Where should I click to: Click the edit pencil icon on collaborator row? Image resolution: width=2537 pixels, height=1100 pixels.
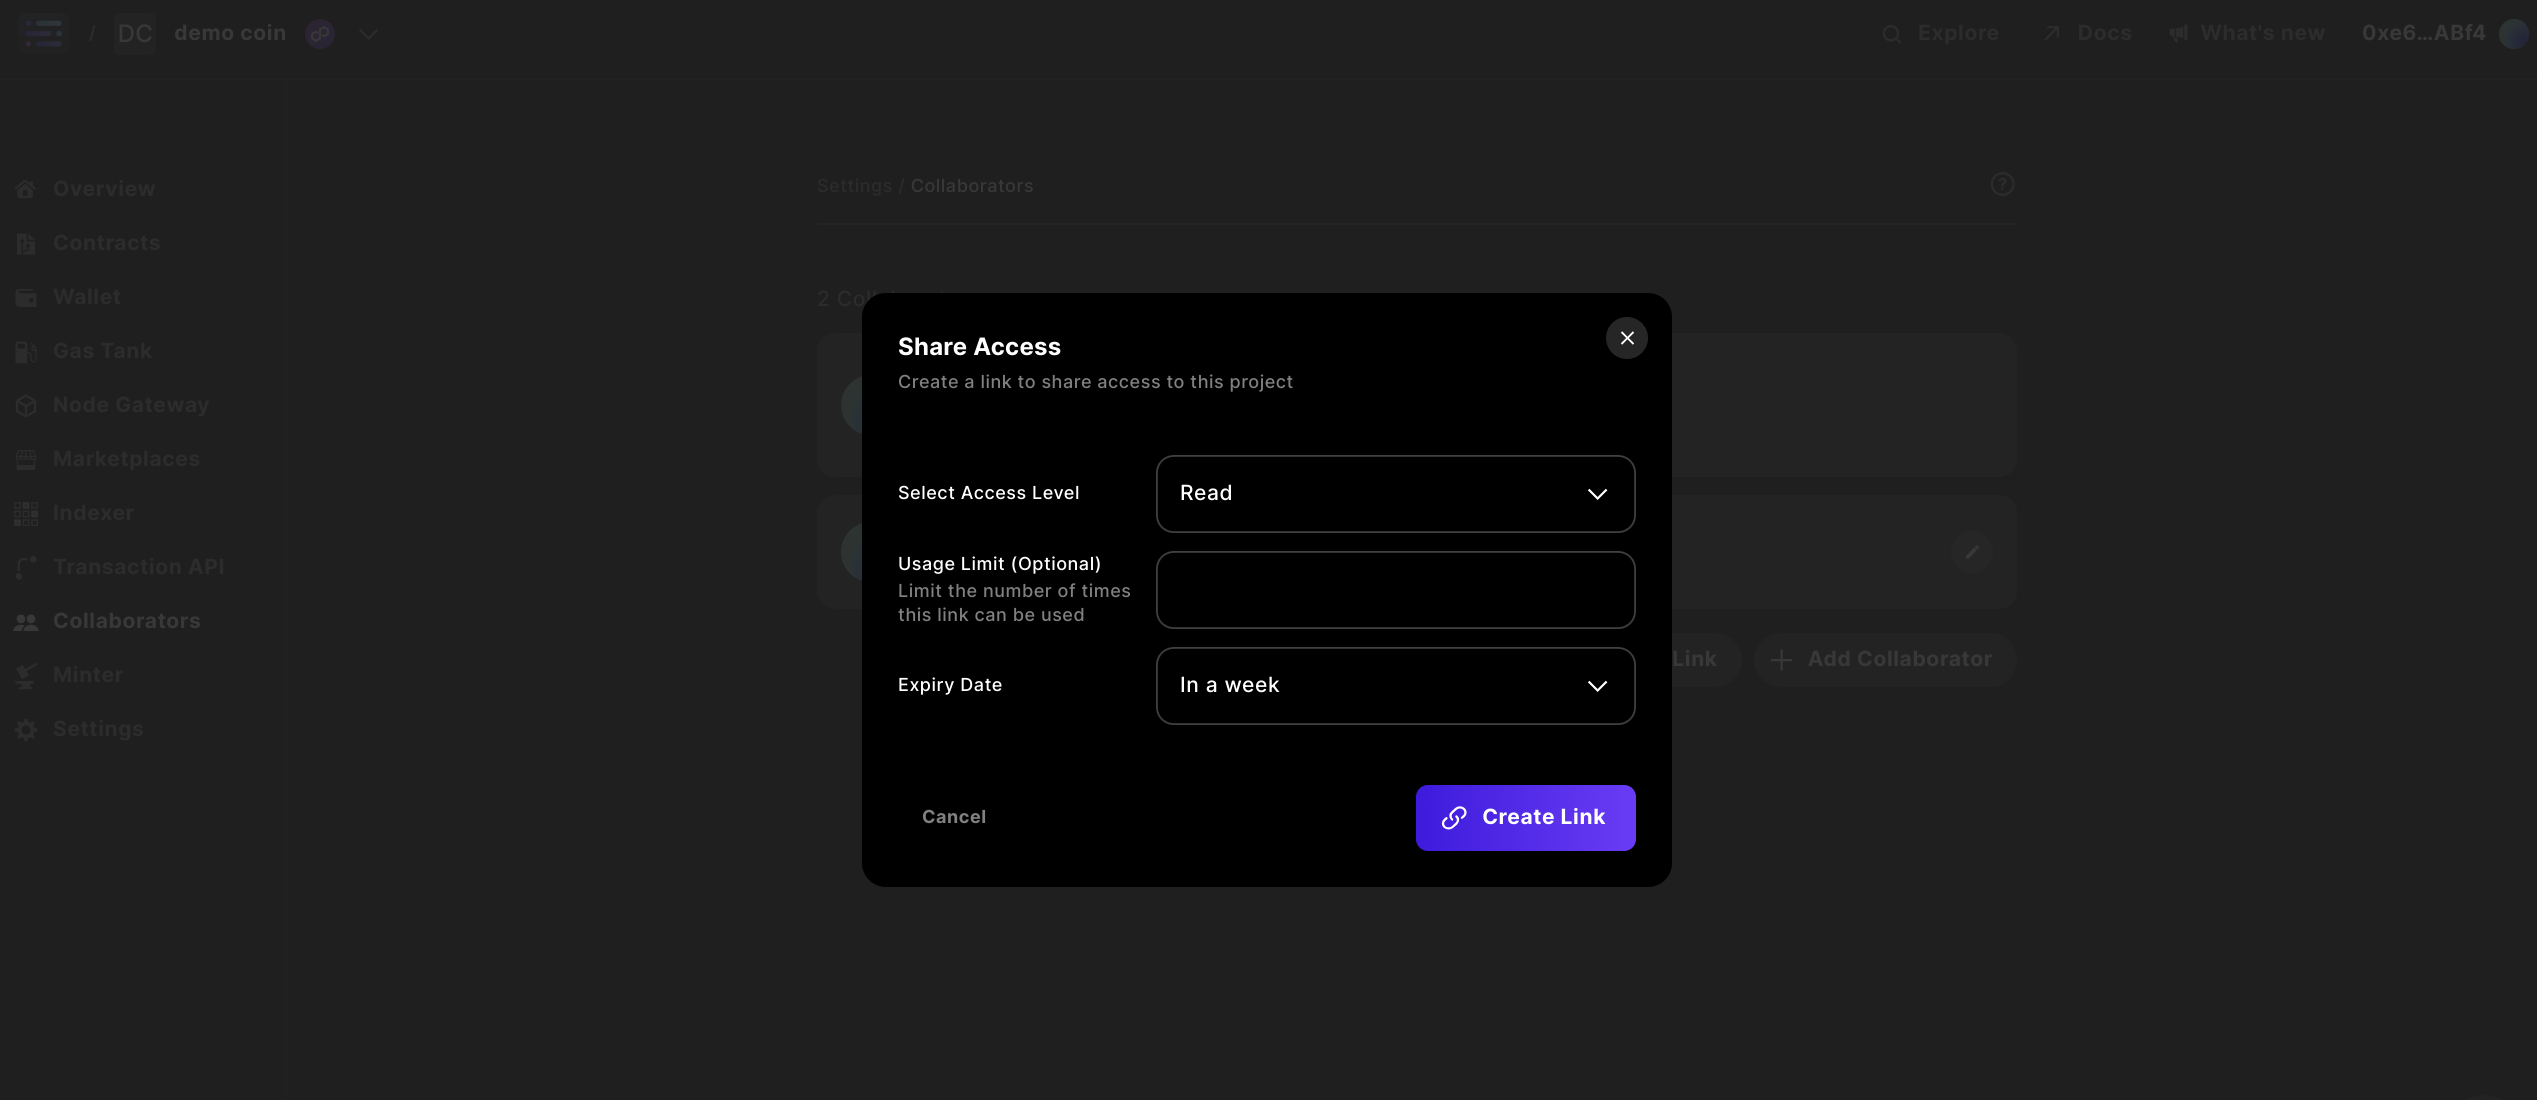click(x=1972, y=552)
